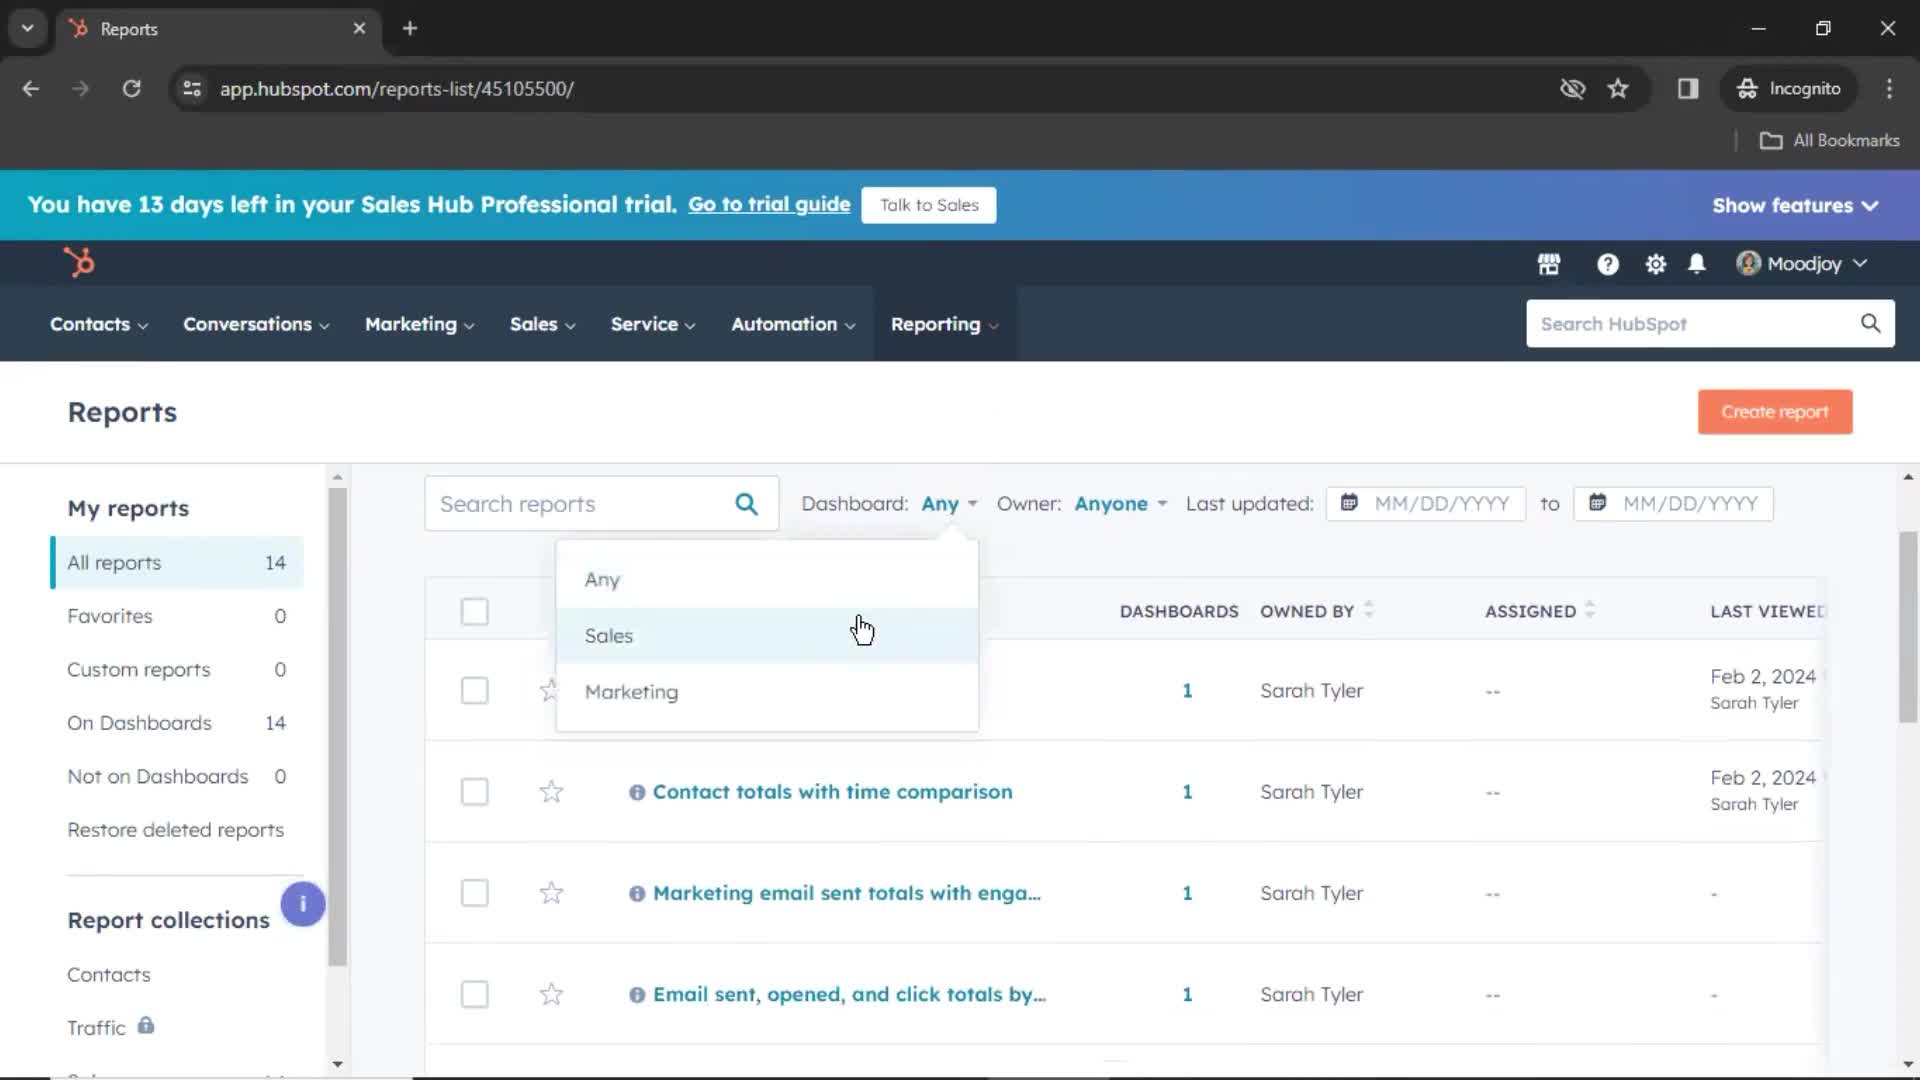Select Custom reports in sidebar
The height and width of the screenshot is (1080, 1920).
177,669
